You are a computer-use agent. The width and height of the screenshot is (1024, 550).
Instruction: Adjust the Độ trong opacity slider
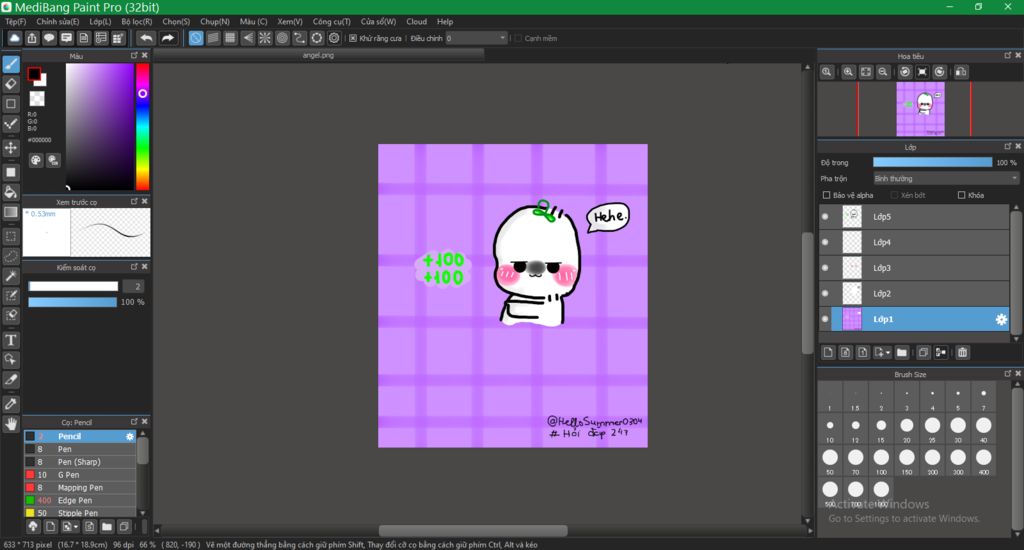click(933, 163)
